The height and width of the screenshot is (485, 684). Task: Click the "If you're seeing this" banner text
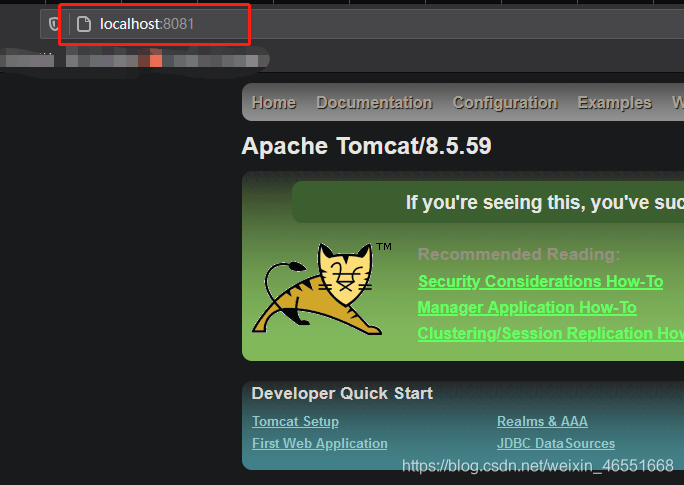544,202
